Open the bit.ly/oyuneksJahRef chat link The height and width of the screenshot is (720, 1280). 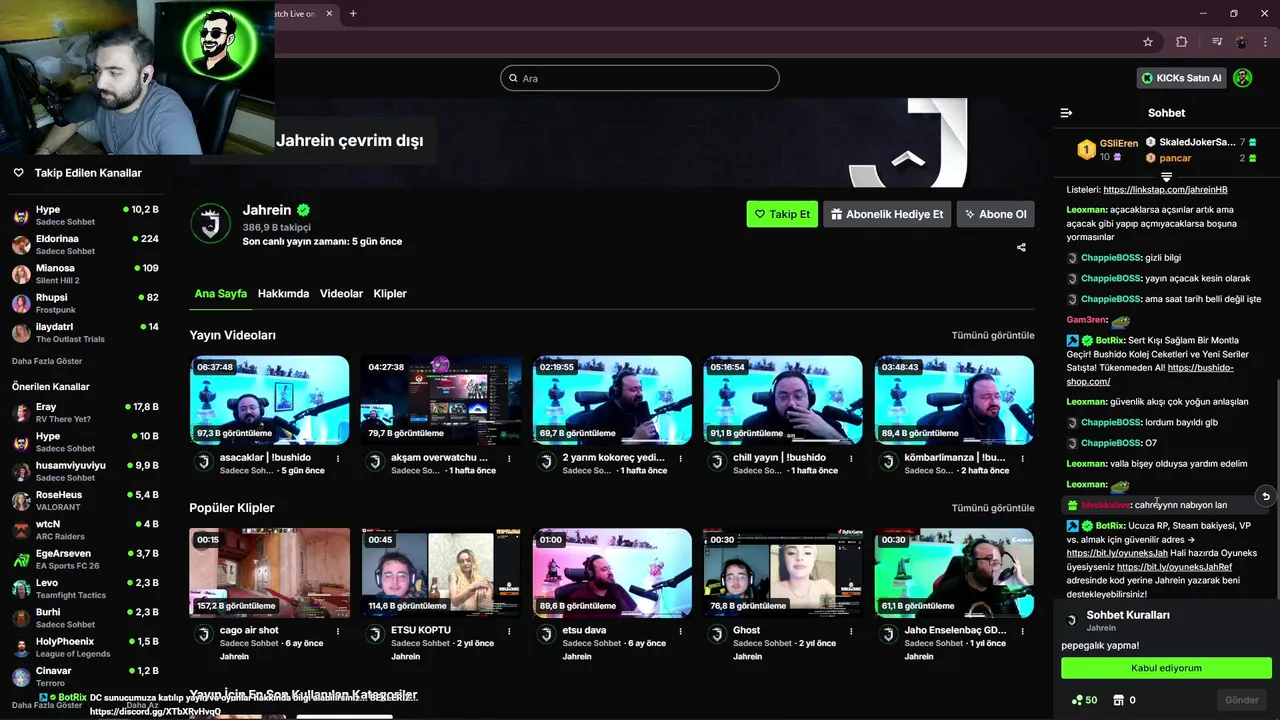(1174, 567)
